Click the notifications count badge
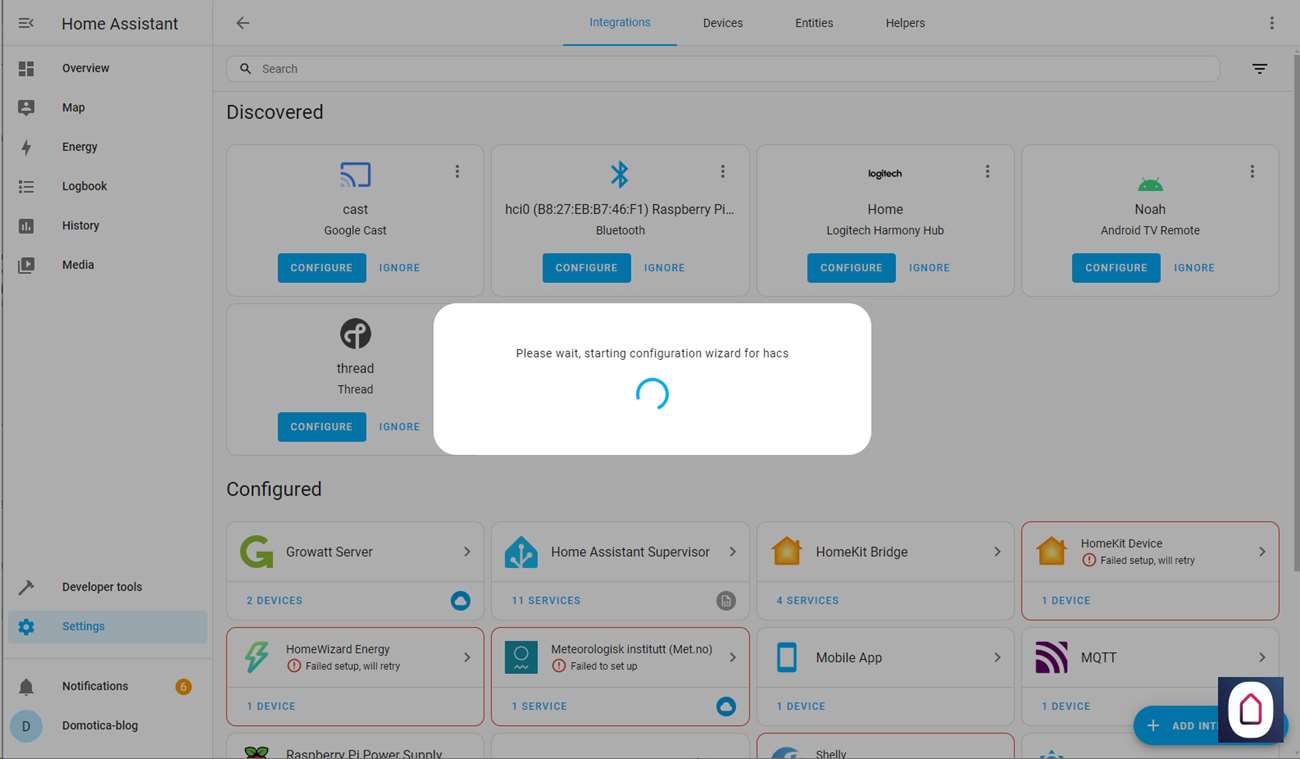The width and height of the screenshot is (1300, 759). [x=183, y=687]
